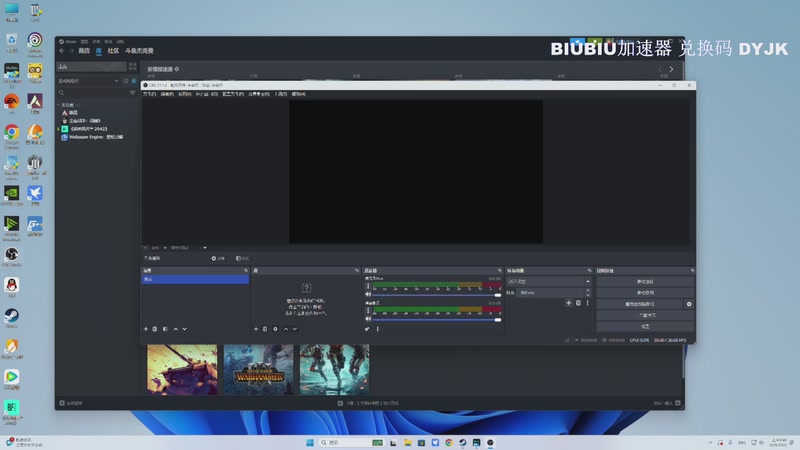Open virtual camera settings gear
The height and width of the screenshot is (450, 800).
[x=689, y=304]
